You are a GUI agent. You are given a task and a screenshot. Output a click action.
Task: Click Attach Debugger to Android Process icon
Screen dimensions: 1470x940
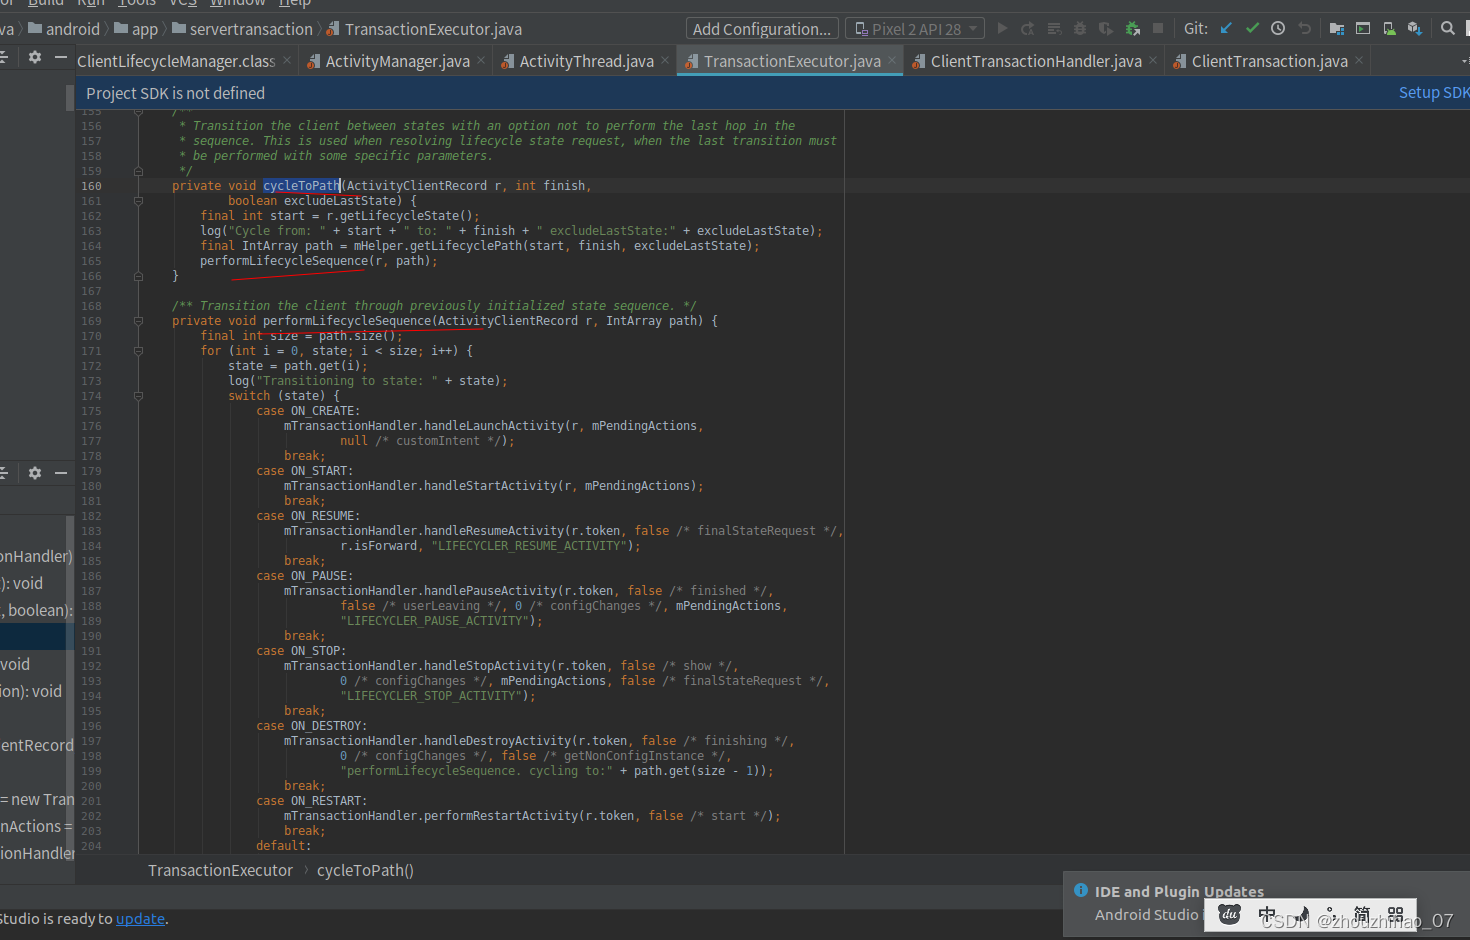[1132, 29]
